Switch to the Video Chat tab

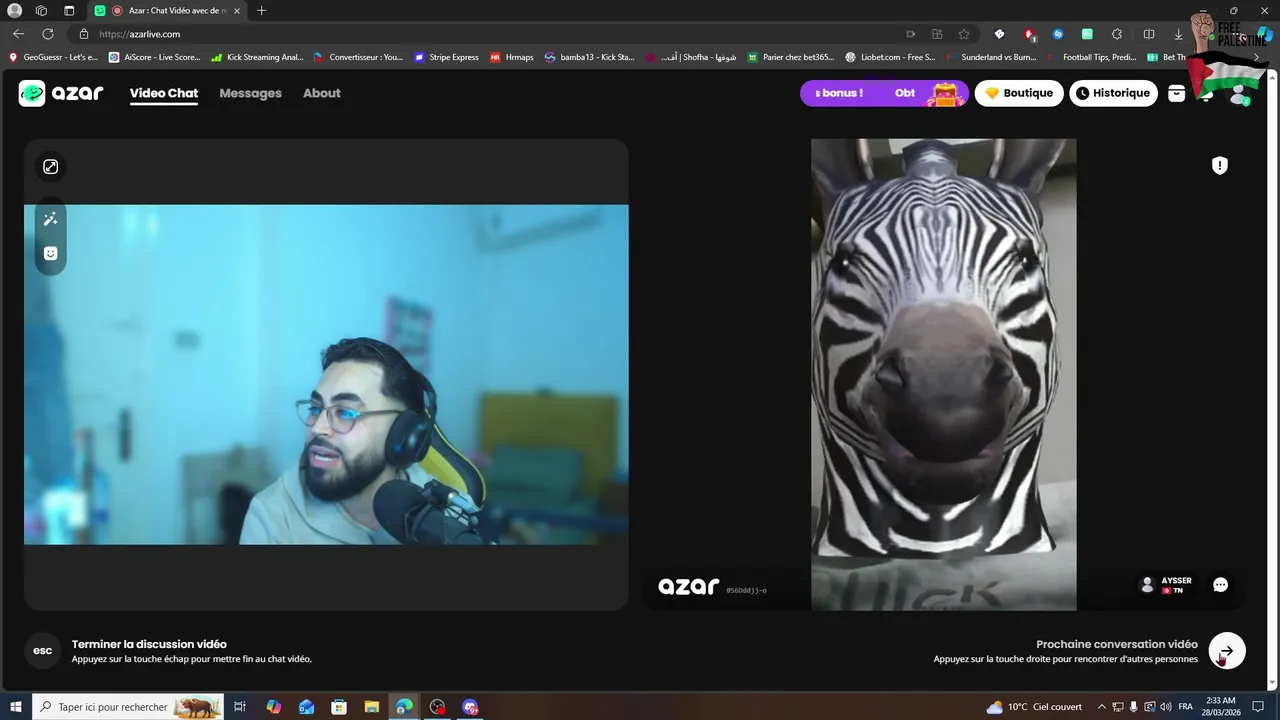tap(164, 93)
